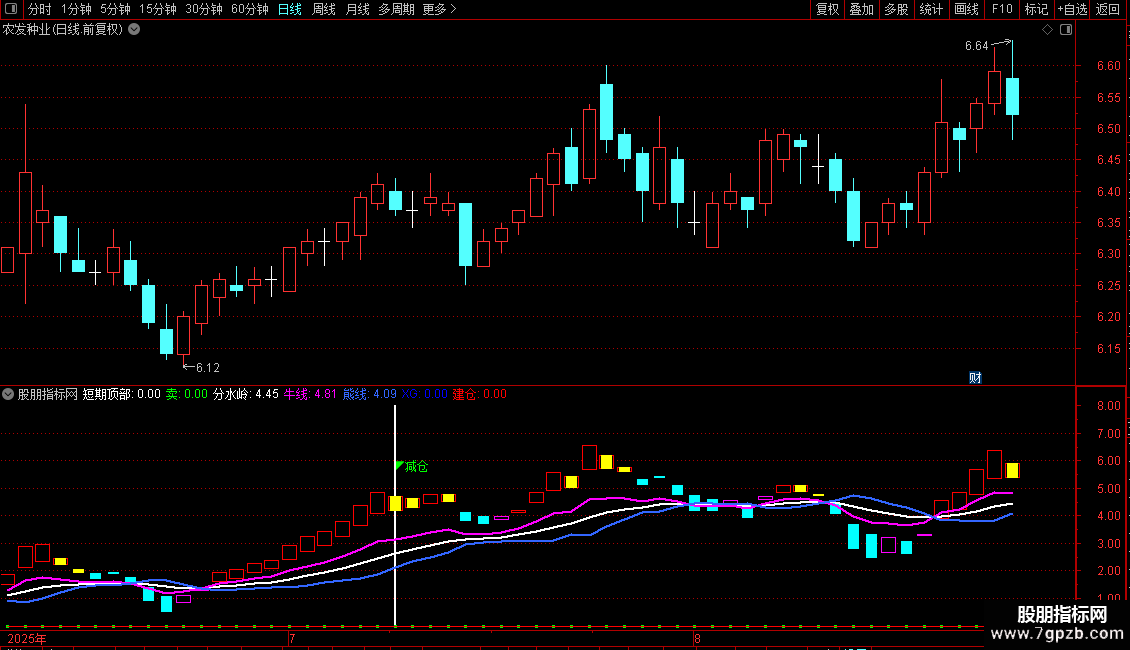
Task: Select the 60分钟 period tab
Action: tap(250, 9)
